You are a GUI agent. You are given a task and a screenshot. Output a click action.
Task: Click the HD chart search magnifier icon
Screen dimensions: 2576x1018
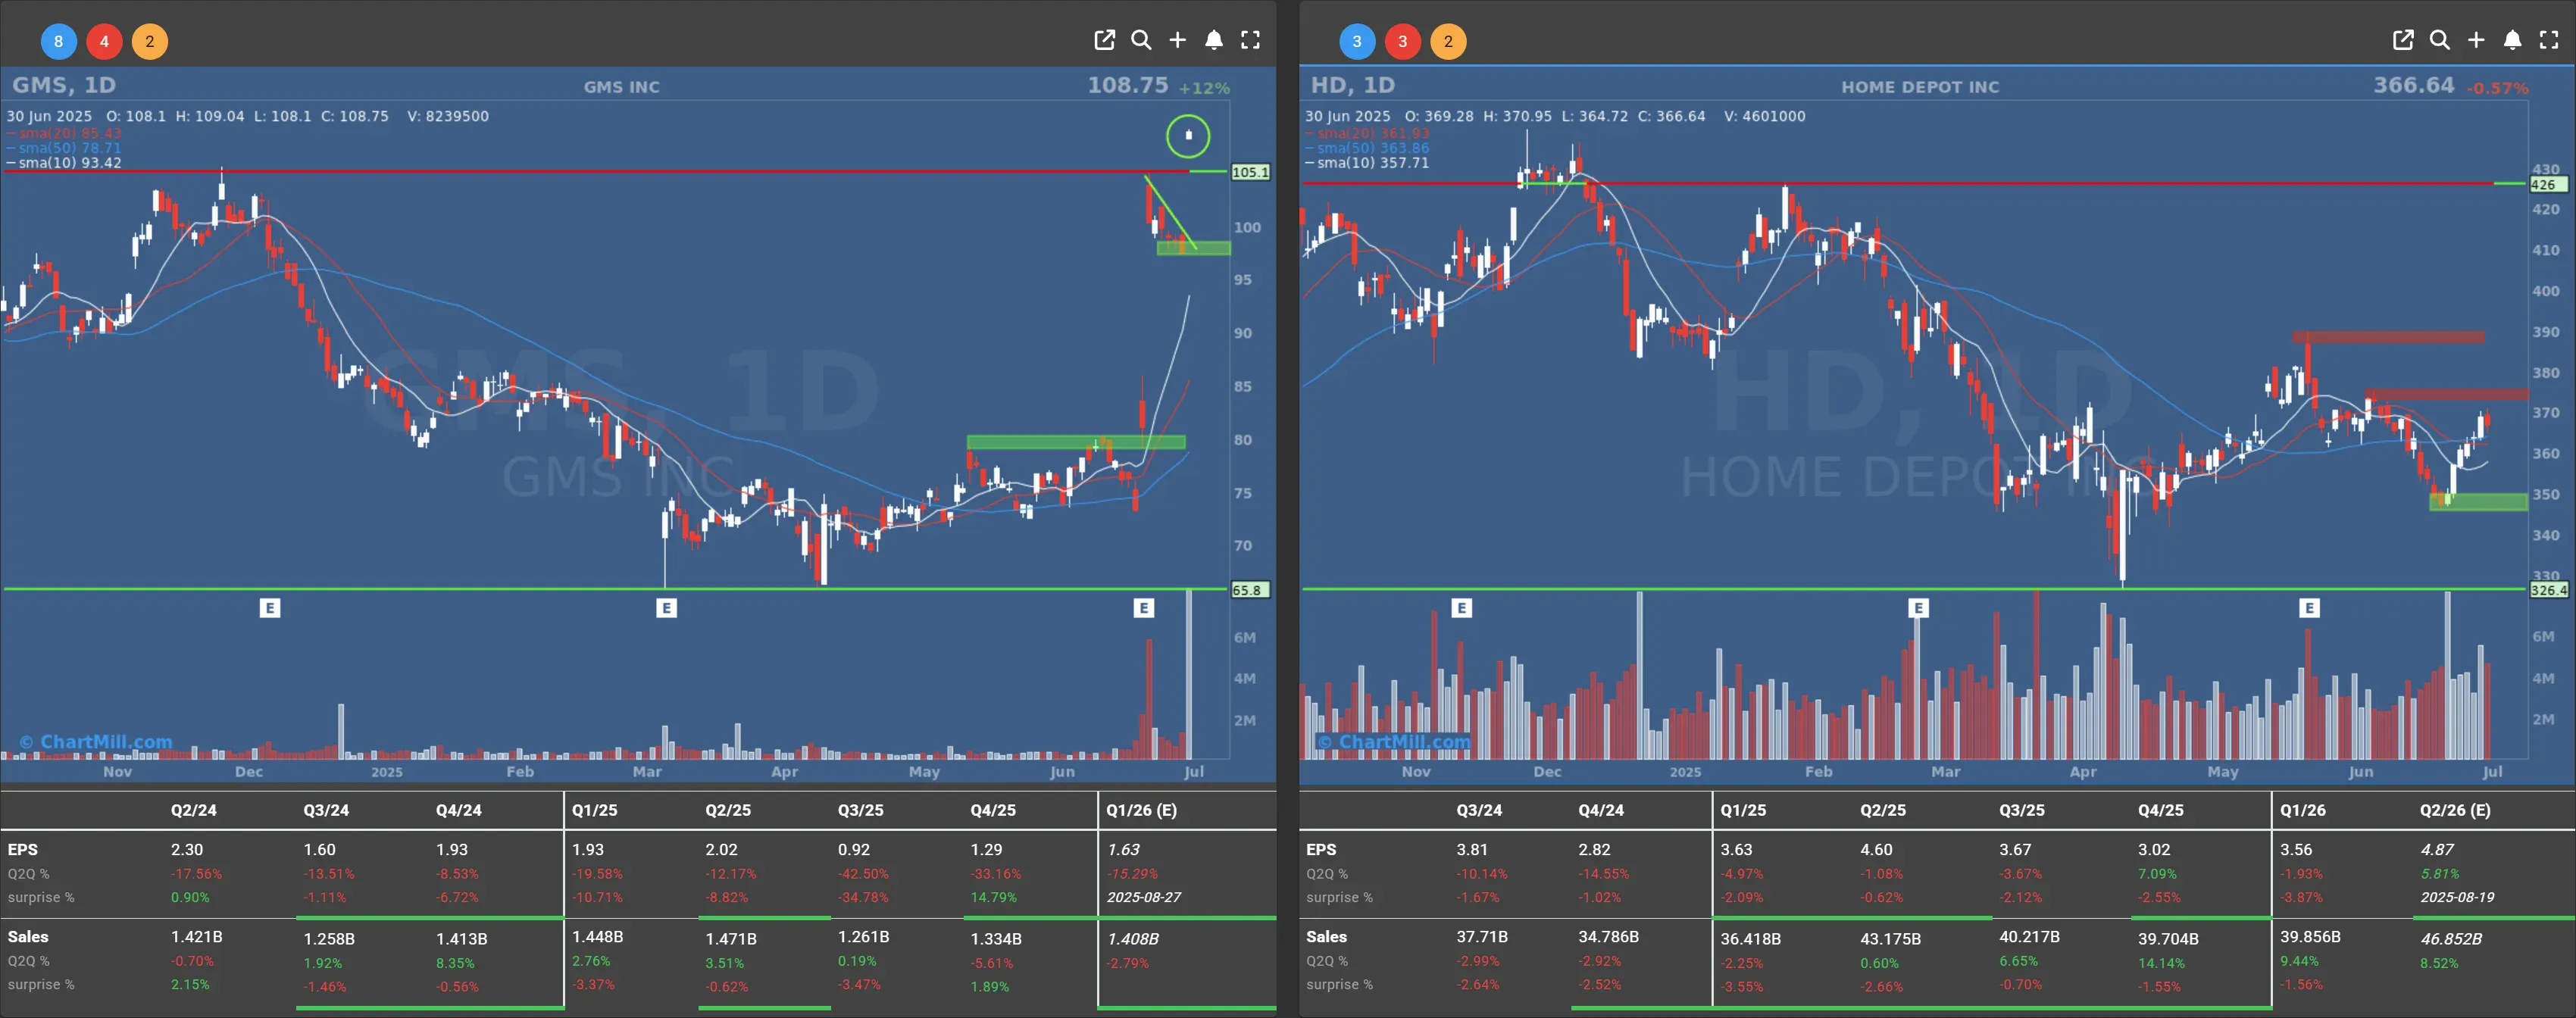2440,40
